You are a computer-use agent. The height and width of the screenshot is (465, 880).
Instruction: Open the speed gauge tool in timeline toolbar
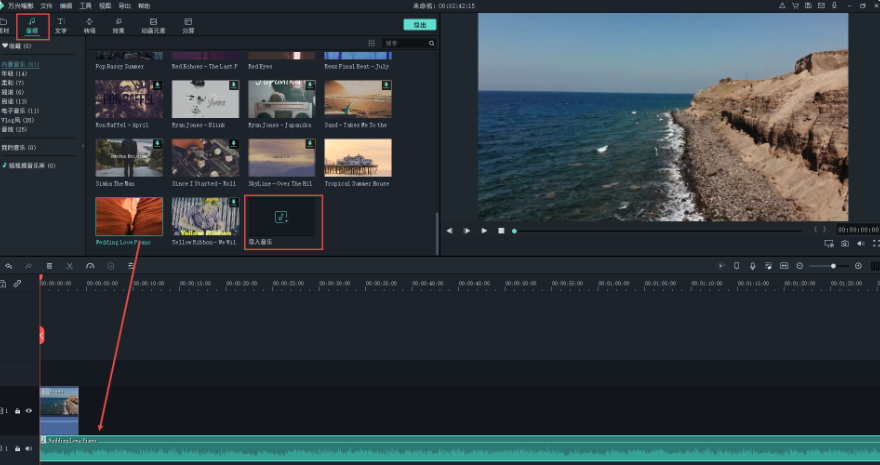coord(89,266)
